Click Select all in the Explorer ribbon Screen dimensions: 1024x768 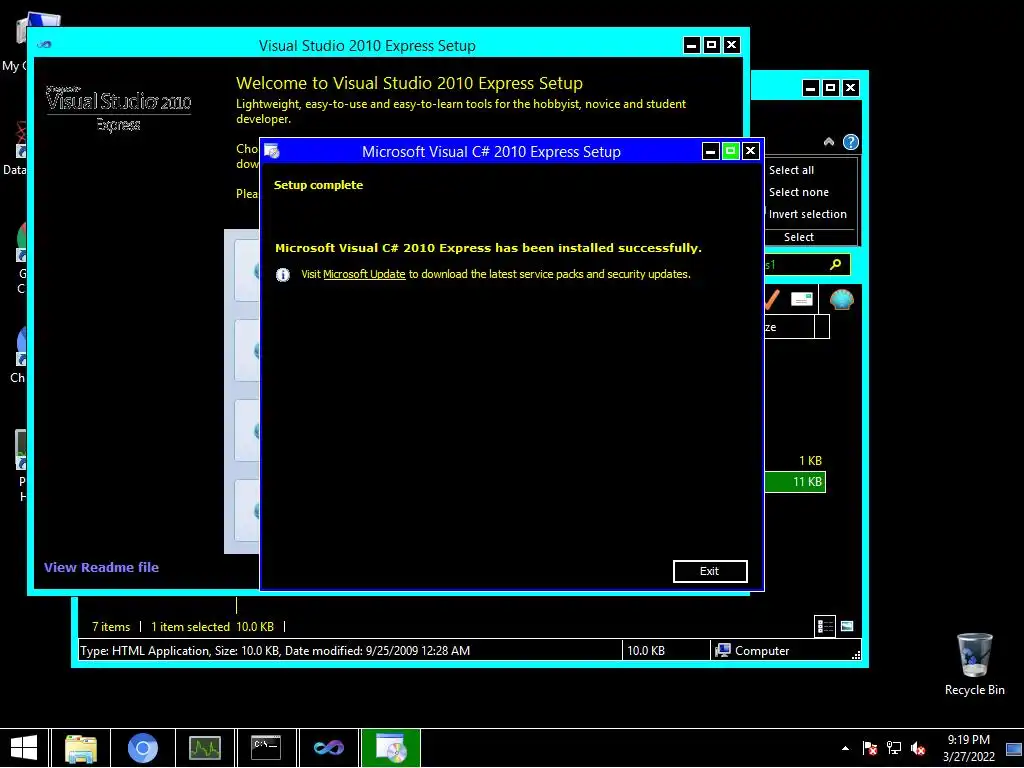pyautogui.click(x=791, y=170)
